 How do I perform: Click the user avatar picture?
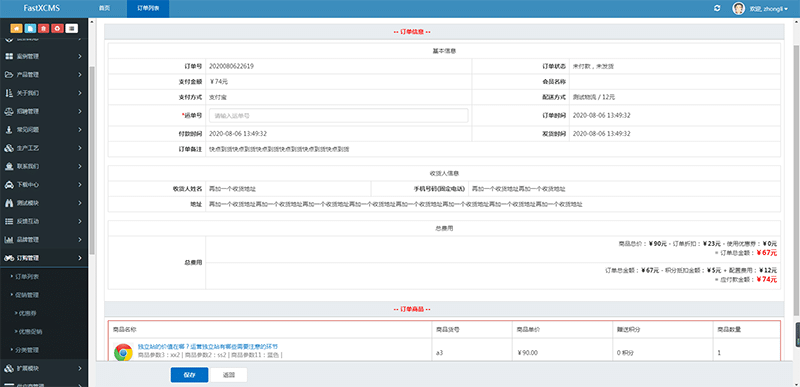(738, 9)
